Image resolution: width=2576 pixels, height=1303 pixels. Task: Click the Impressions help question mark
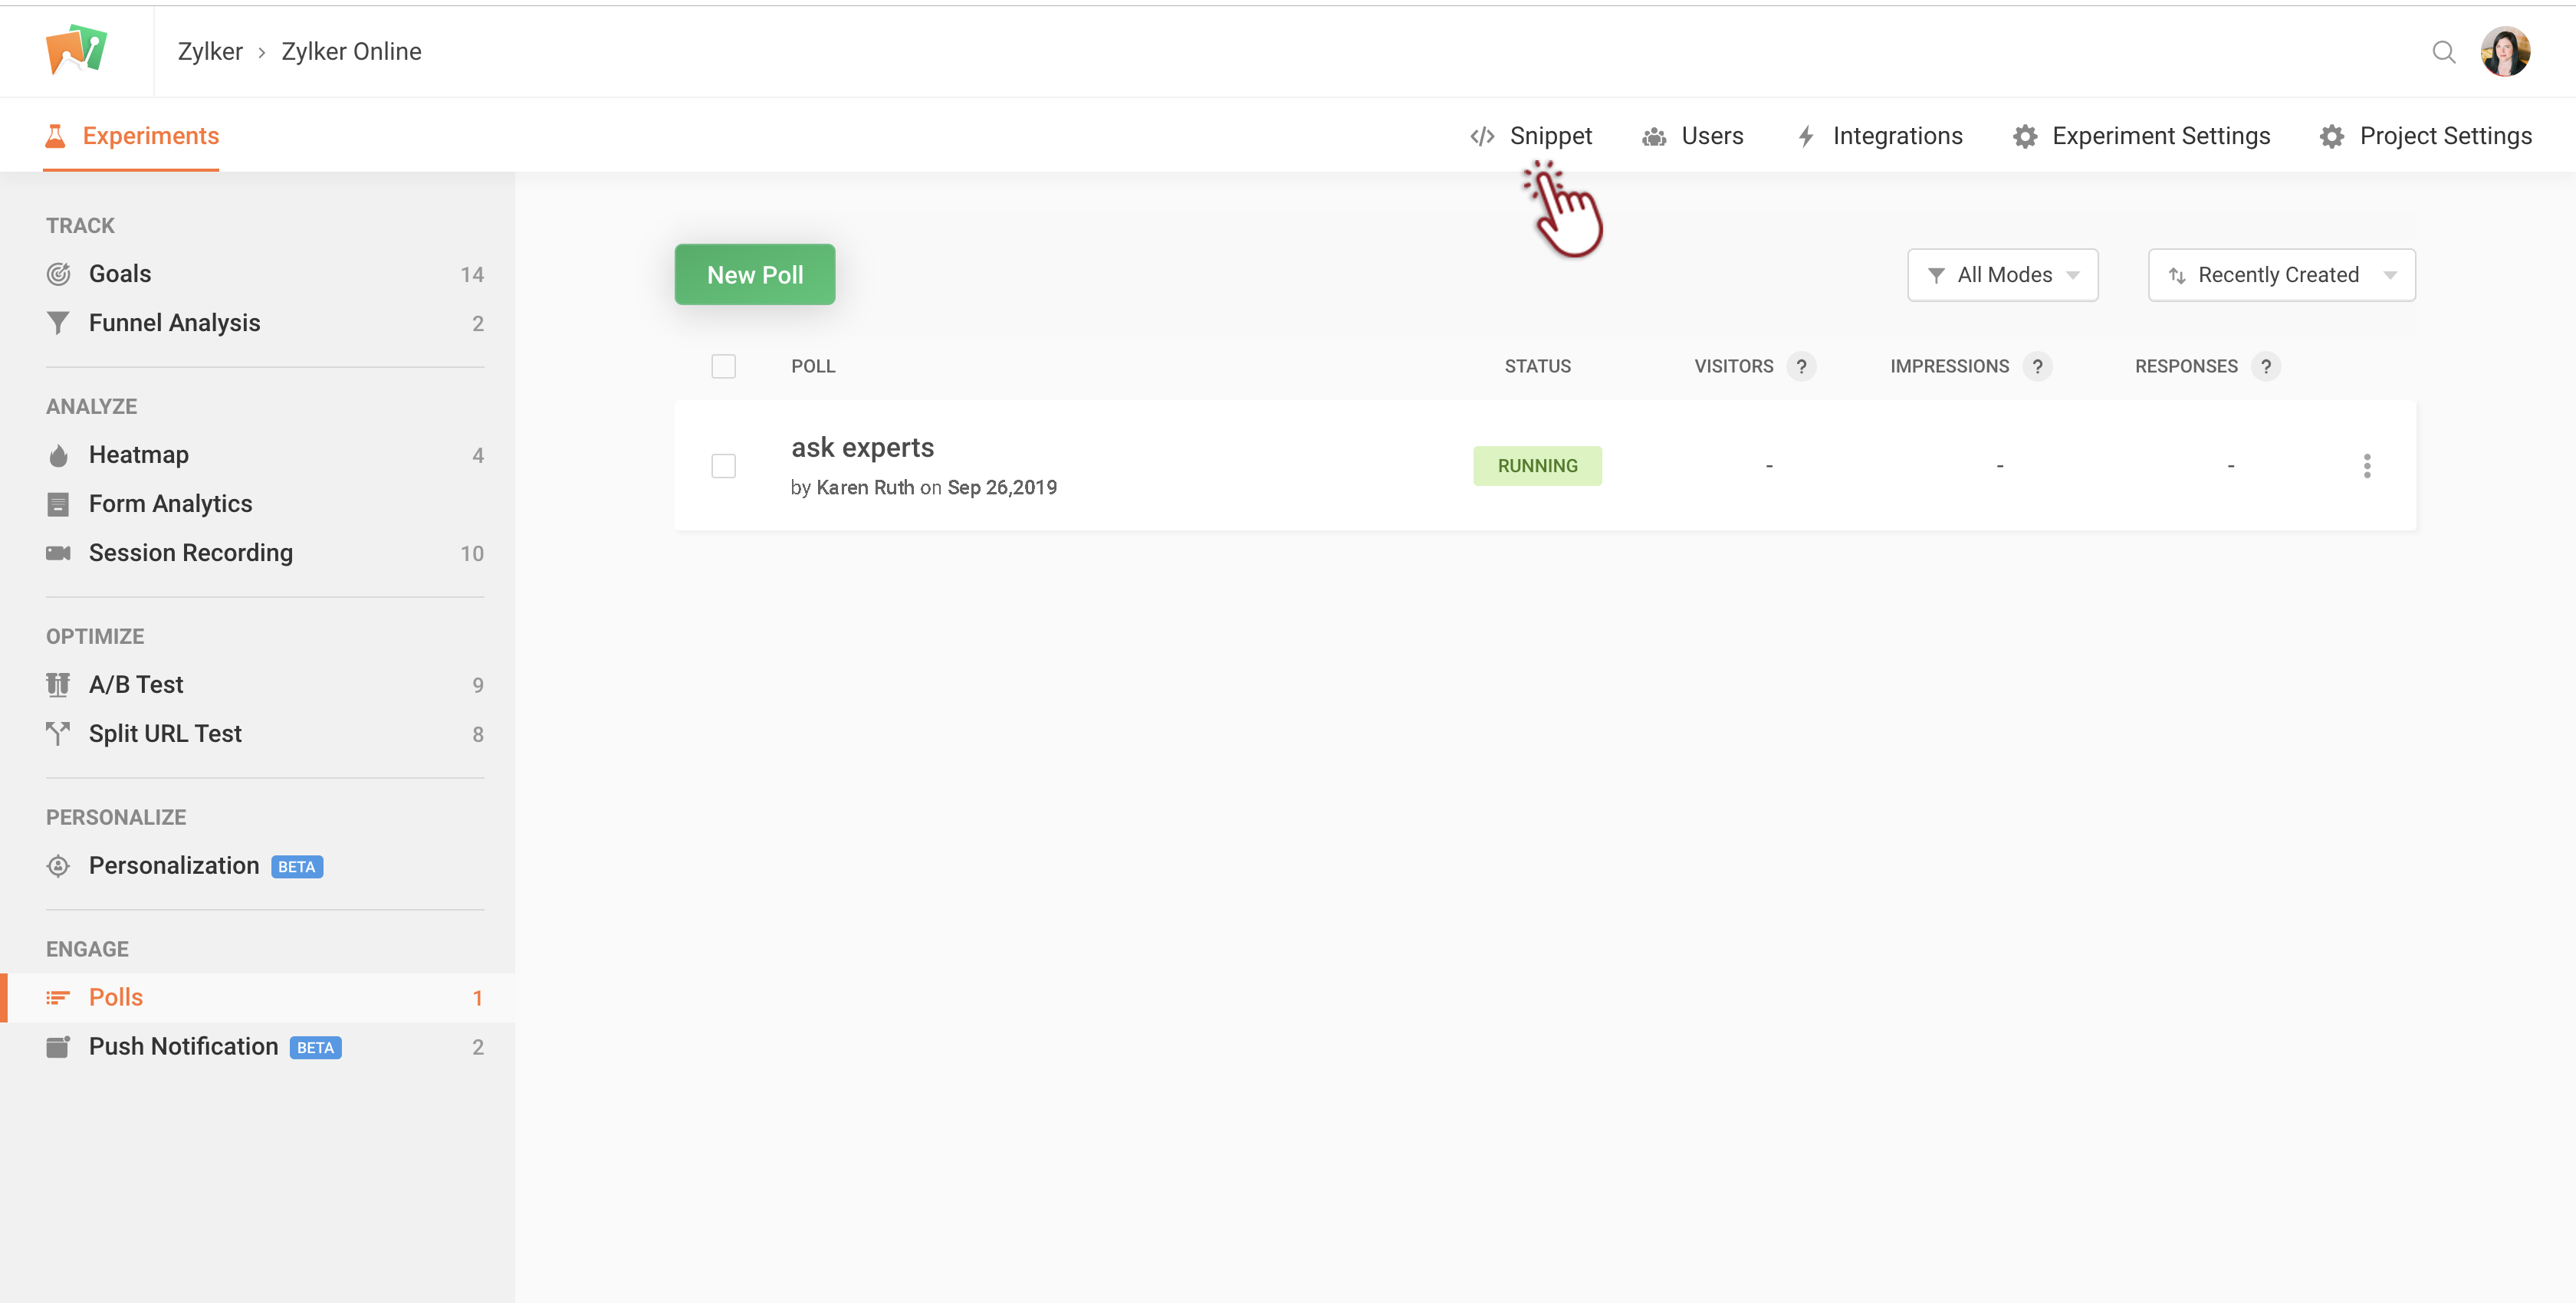[x=2037, y=367]
